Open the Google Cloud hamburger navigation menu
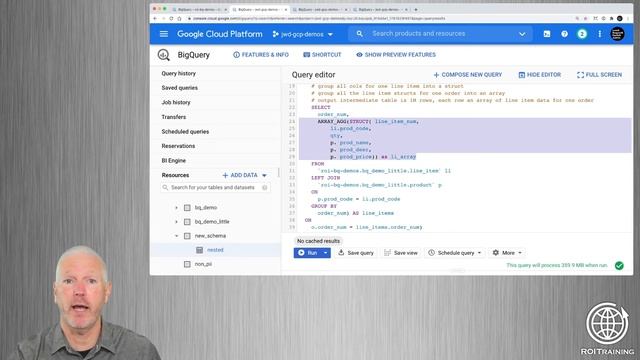This screenshot has height=360, width=640. (x=164, y=34)
